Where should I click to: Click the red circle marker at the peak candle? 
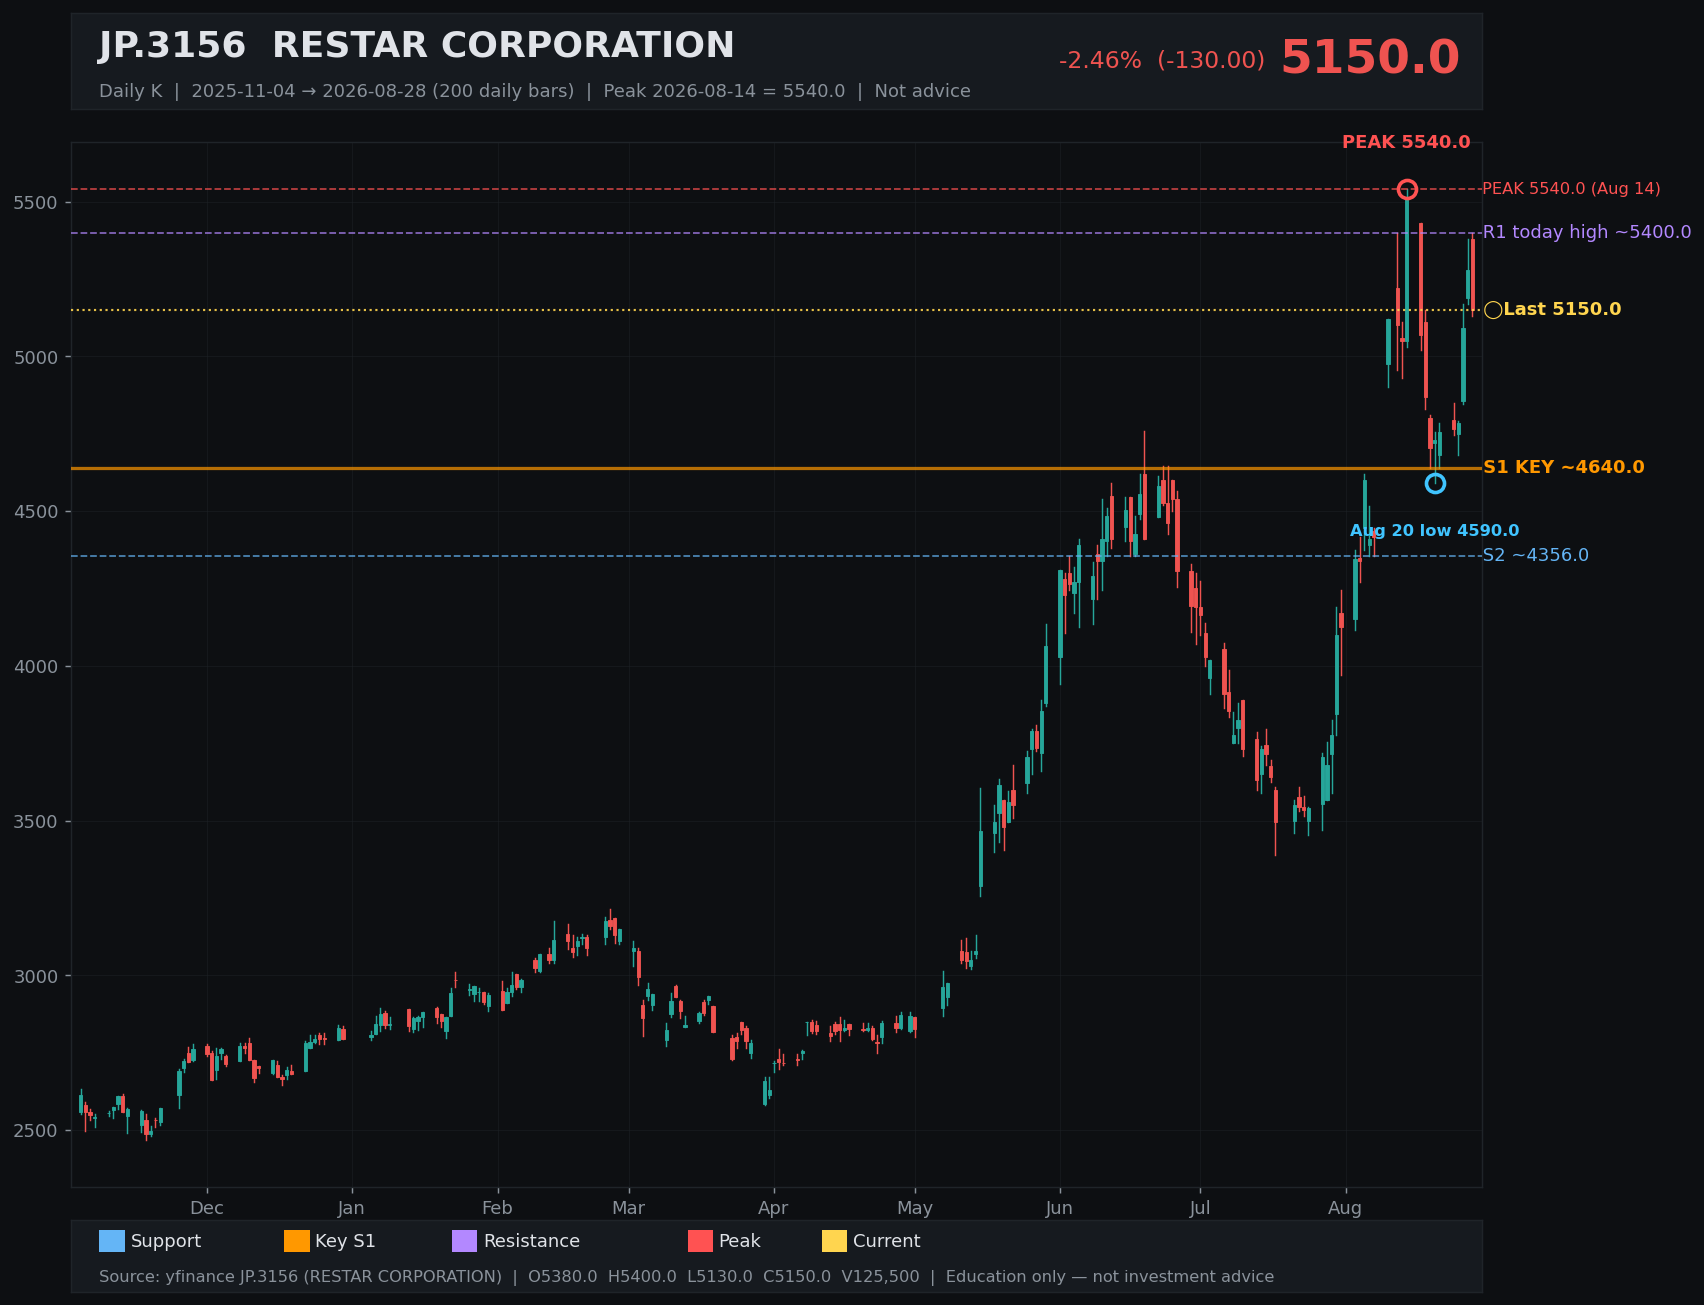pos(1407,189)
